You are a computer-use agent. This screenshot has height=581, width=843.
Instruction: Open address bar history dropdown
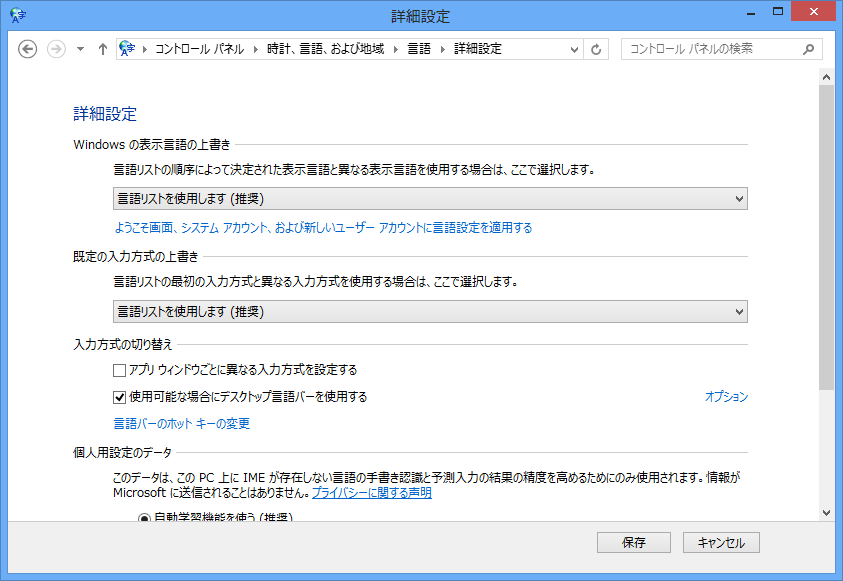point(574,49)
